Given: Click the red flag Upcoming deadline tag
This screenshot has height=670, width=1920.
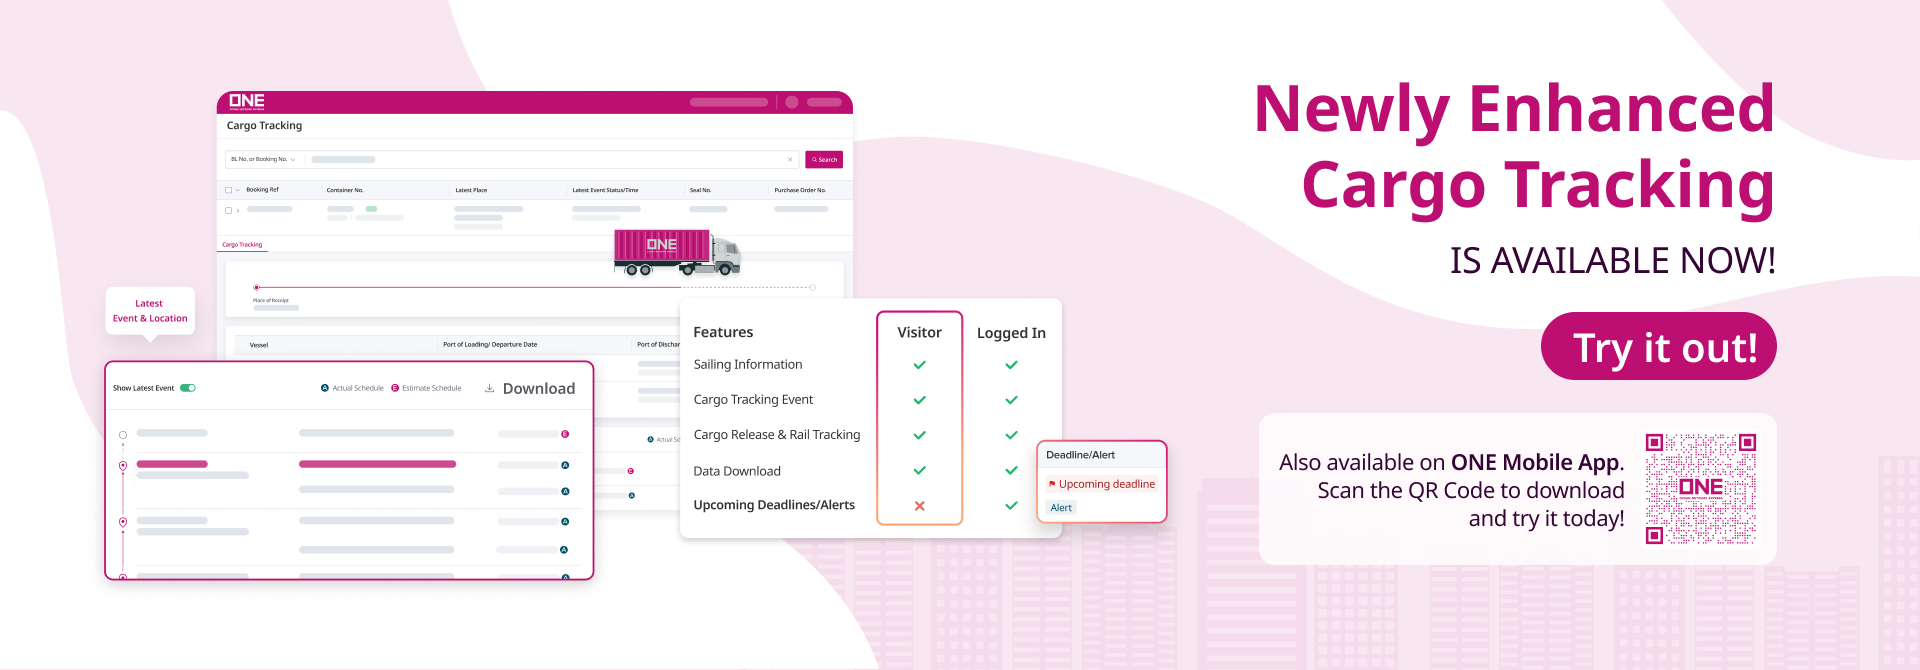Looking at the screenshot, I should 1101,484.
